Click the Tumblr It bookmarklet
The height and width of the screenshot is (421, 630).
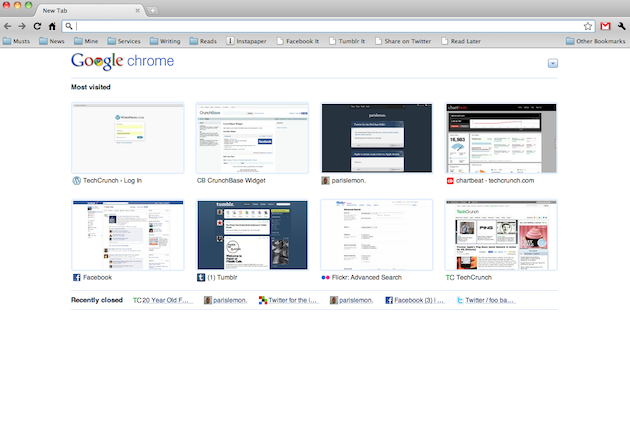347,41
